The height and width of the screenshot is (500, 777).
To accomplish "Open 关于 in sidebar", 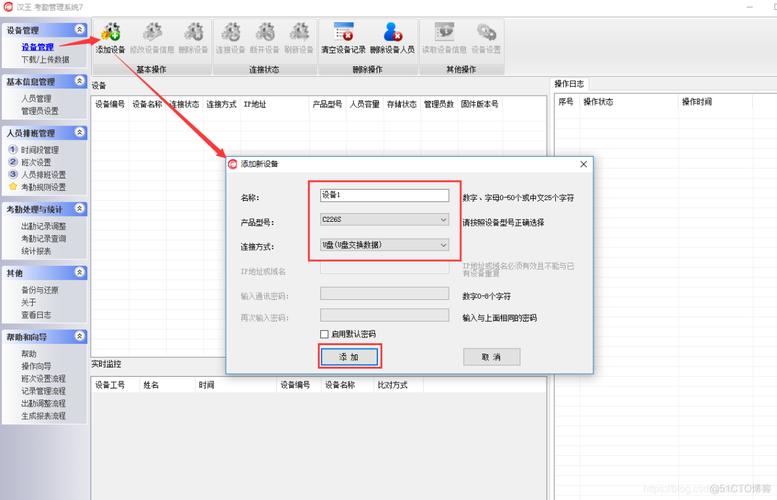I will (29, 302).
